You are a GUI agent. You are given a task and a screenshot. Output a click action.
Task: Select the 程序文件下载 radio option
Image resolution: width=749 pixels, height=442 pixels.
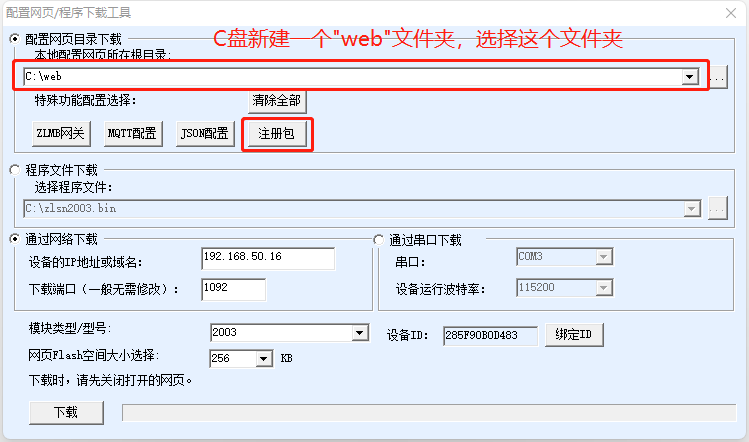point(15,170)
